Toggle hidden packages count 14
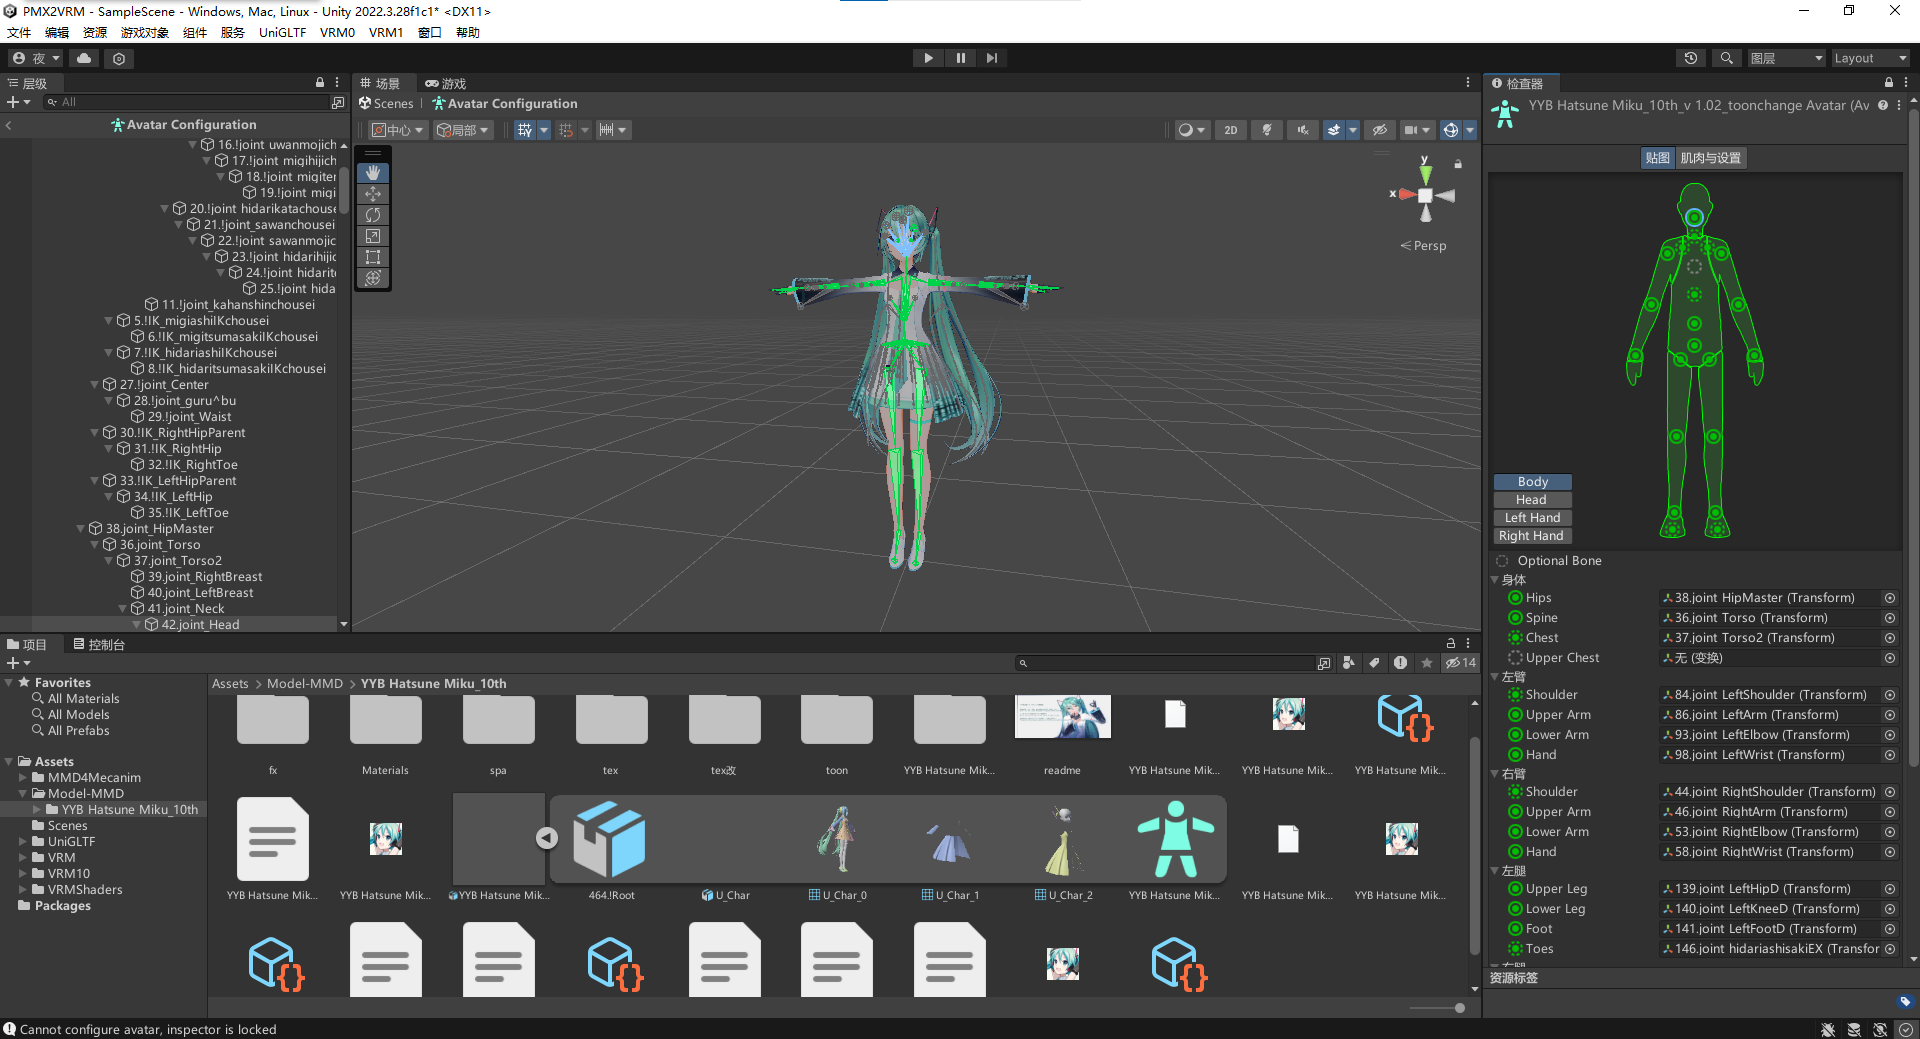 click(1460, 663)
